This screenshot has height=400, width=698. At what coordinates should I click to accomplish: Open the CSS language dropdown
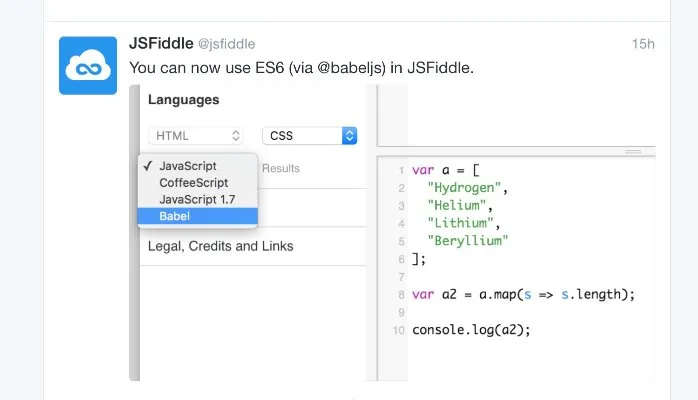310,136
